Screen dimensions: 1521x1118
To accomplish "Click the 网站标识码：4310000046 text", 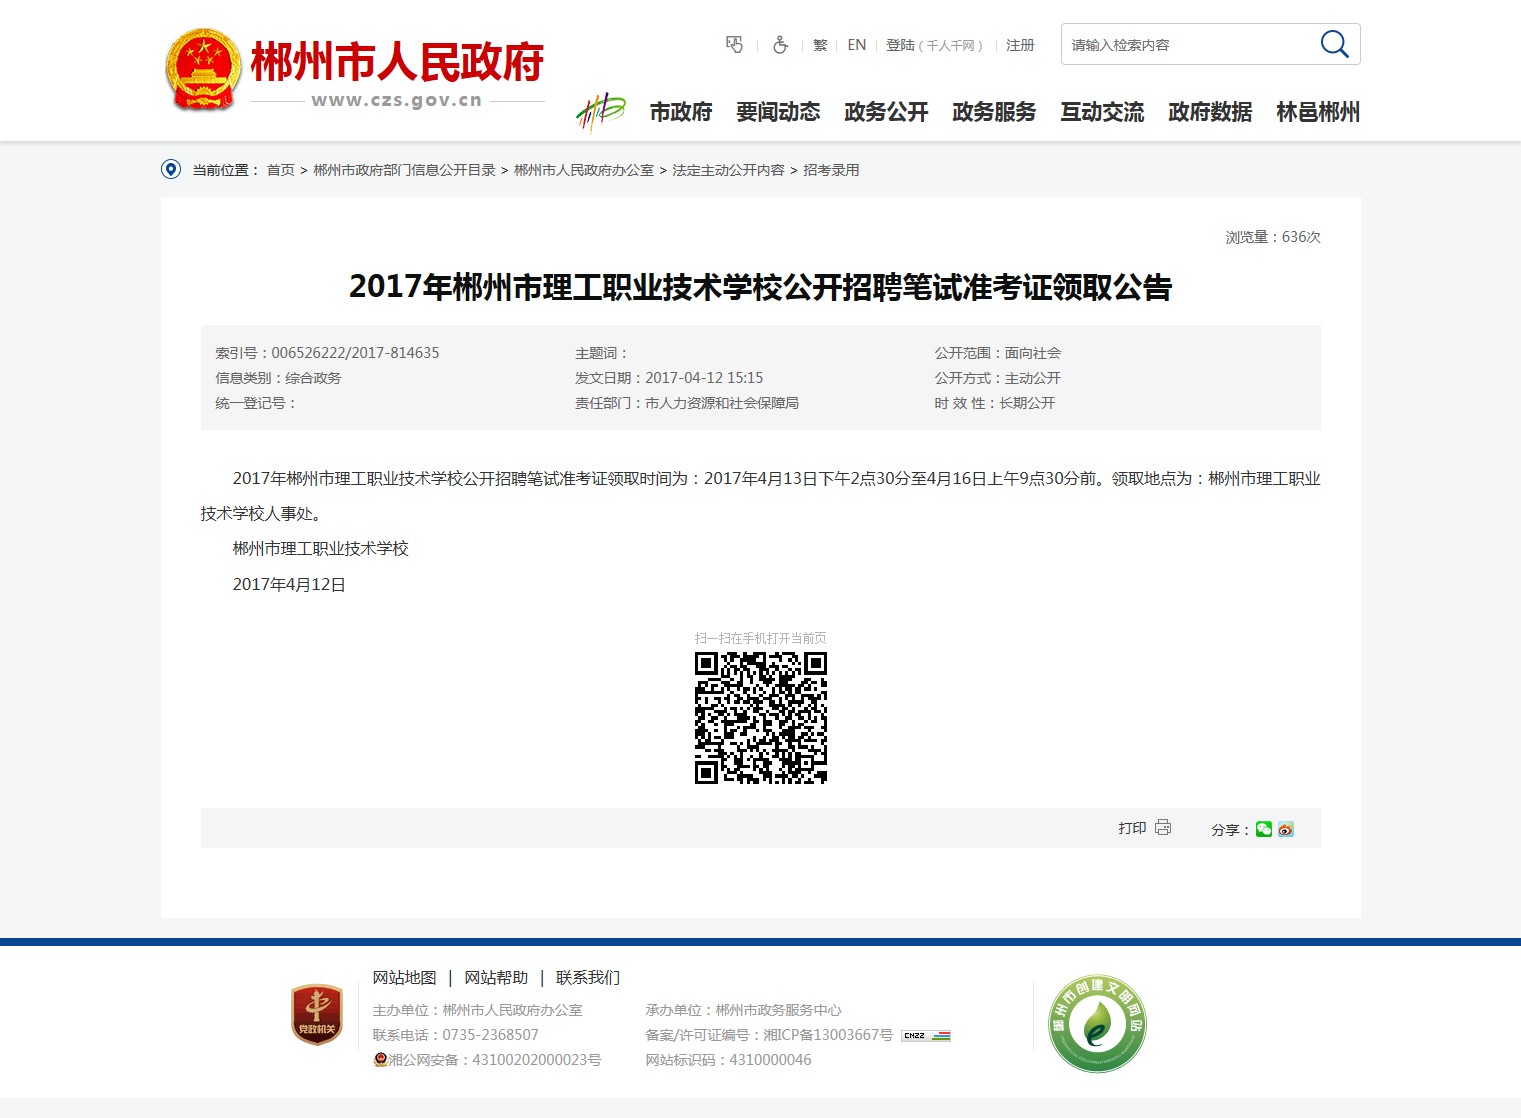I will click(728, 1060).
